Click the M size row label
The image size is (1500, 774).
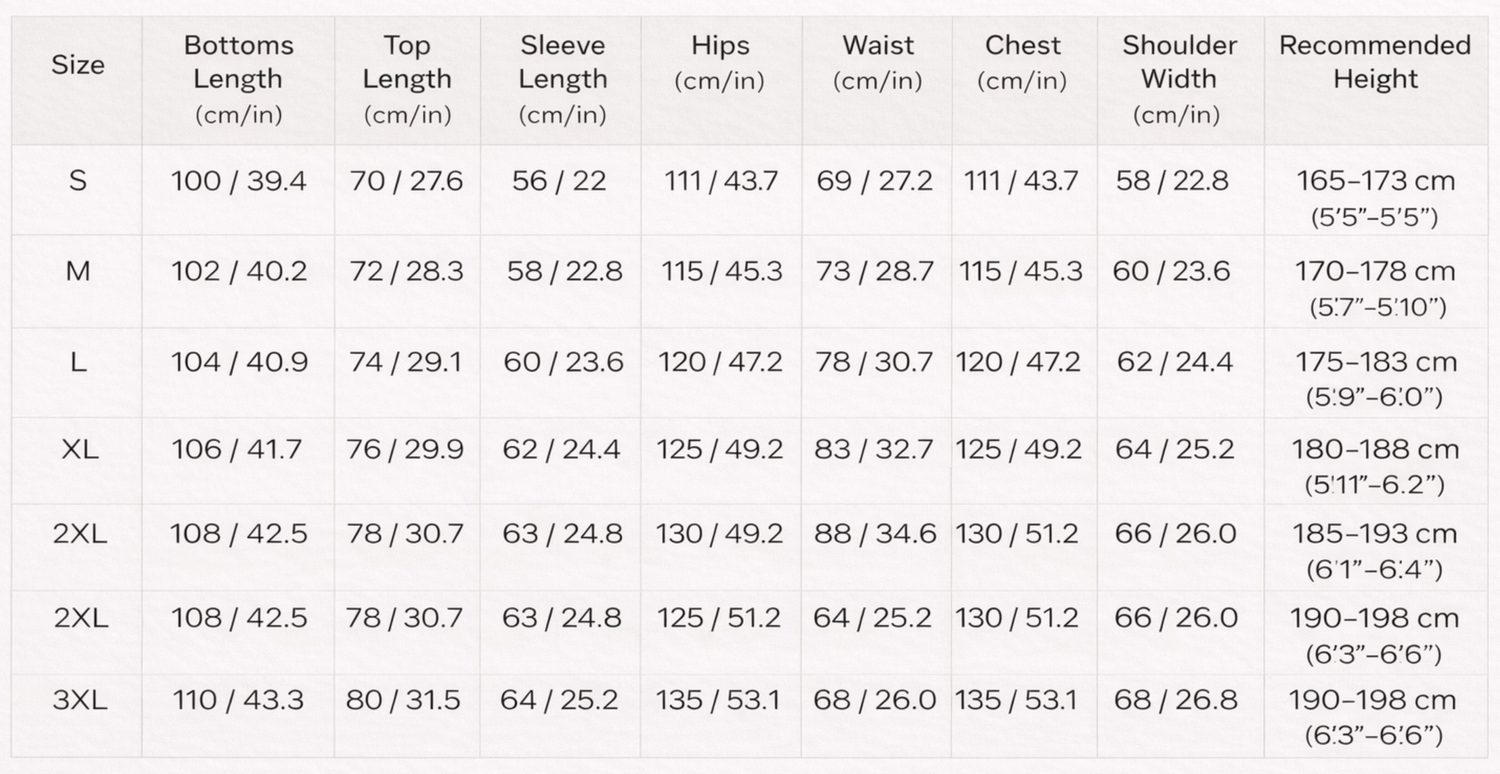click(x=78, y=272)
